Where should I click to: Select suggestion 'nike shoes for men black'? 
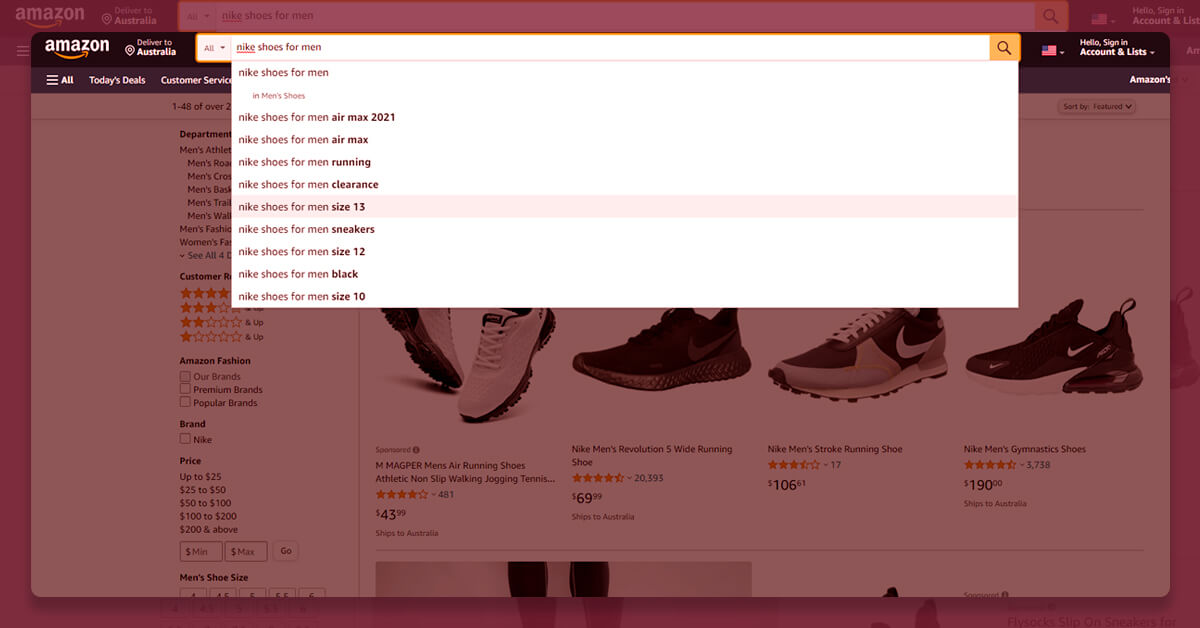pos(625,274)
